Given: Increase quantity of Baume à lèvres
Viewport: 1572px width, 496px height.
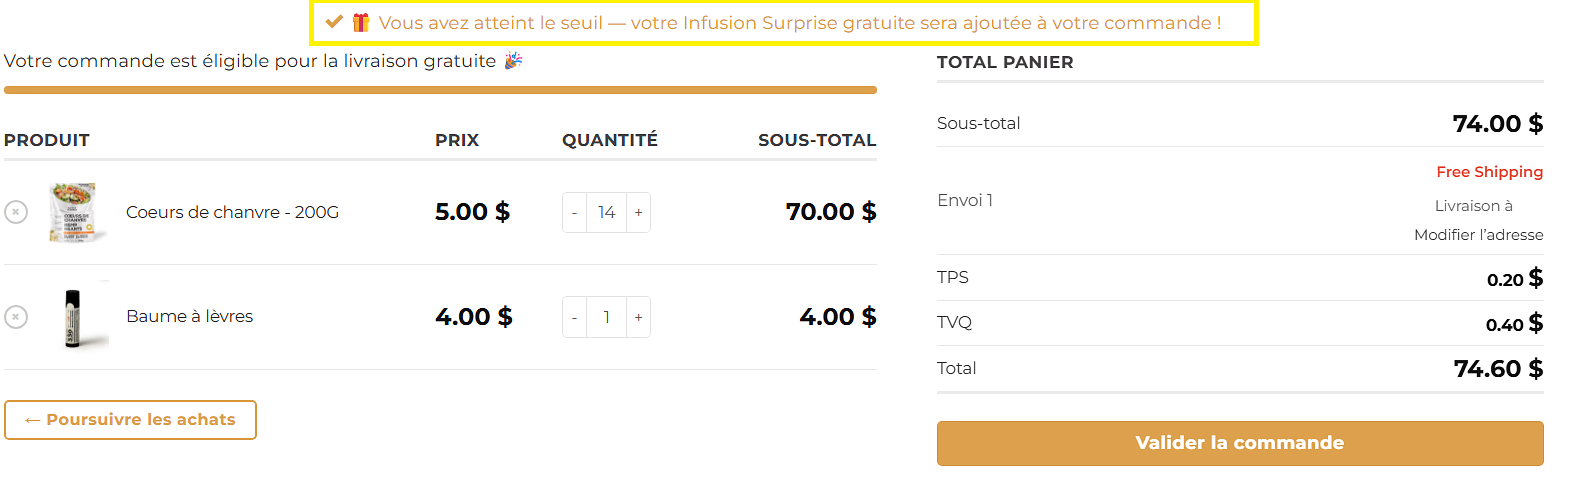Looking at the screenshot, I should pyautogui.click(x=638, y=317).
